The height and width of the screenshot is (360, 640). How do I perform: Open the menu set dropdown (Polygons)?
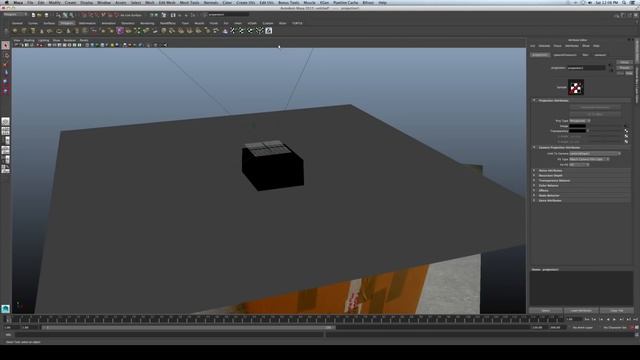(15, 15)
